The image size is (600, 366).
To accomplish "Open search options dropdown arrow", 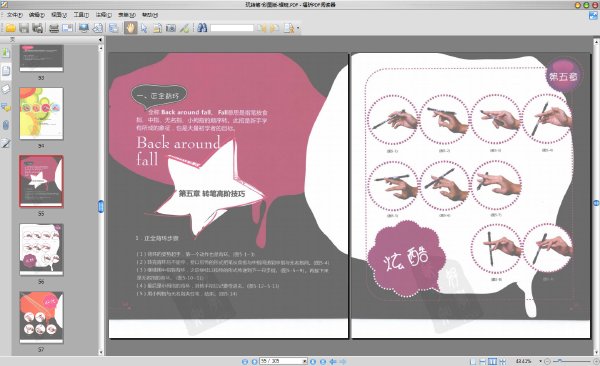I will (x=298, y=28).
